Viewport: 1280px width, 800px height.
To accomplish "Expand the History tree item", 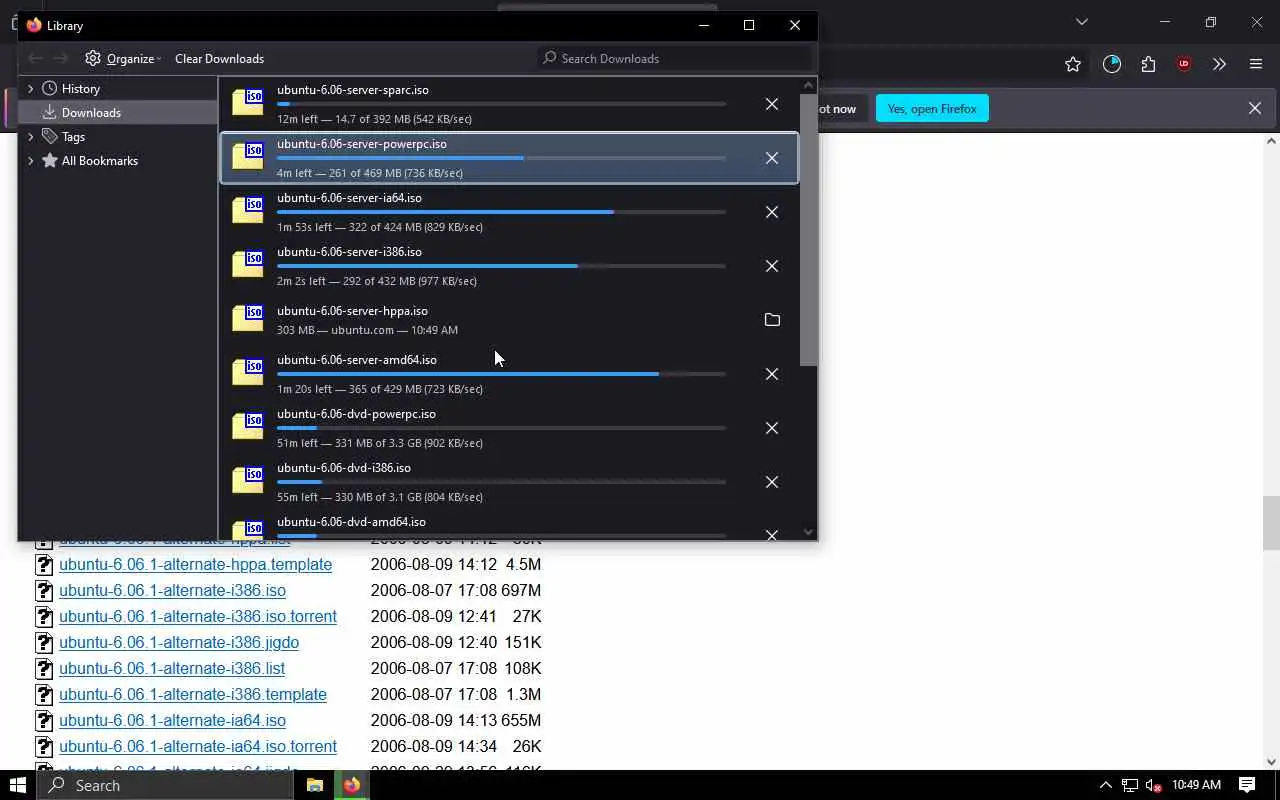I will [x=30, y=88].
